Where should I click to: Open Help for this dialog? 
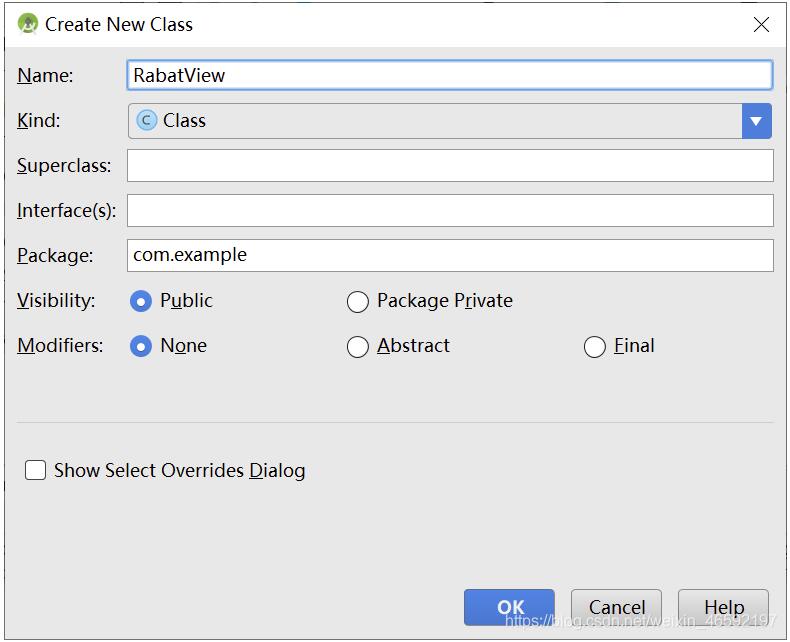point(723,607)
